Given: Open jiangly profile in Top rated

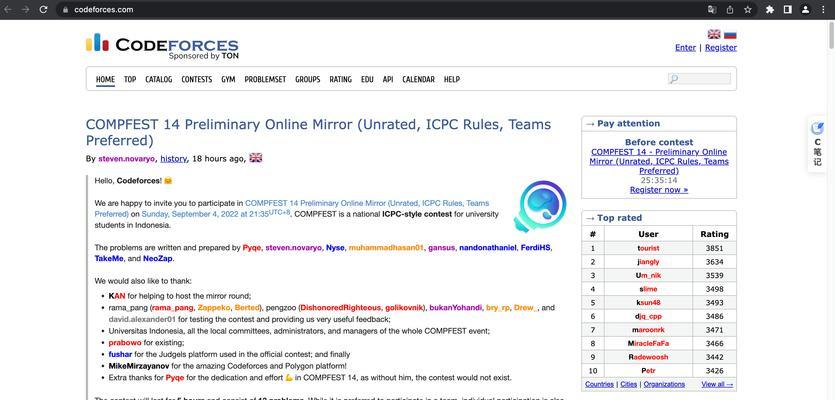Looking at the screenshot, I should [648, 262].
